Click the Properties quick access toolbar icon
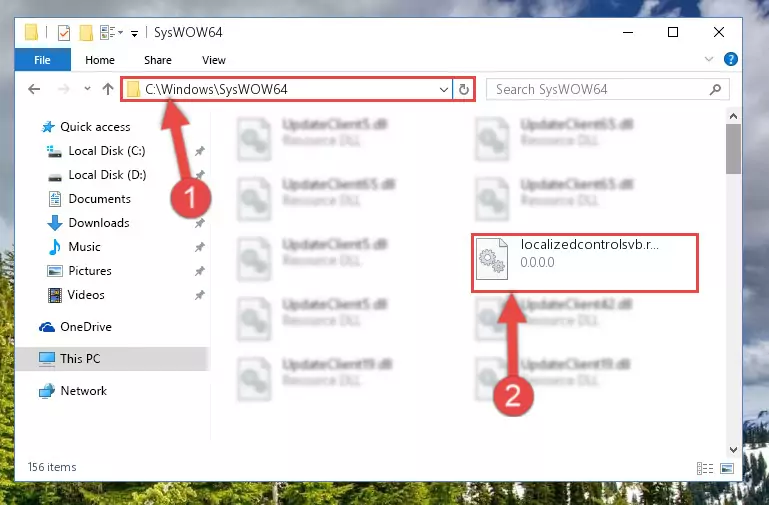The width and height of the screenshot is (769, 505). [x=64, y=33]
